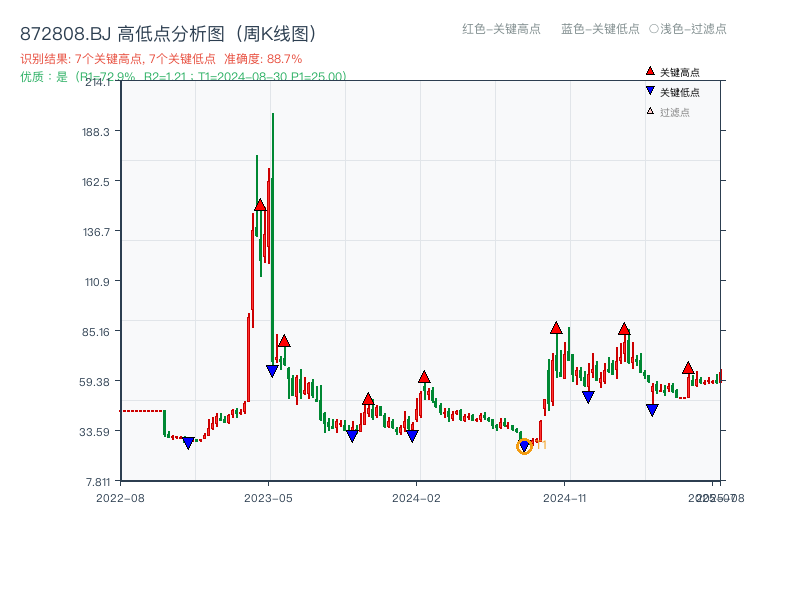The height and width of the screenshot is (600, 800).
Task: Click the red high-point marker near 2024-11
Action: 556,327
